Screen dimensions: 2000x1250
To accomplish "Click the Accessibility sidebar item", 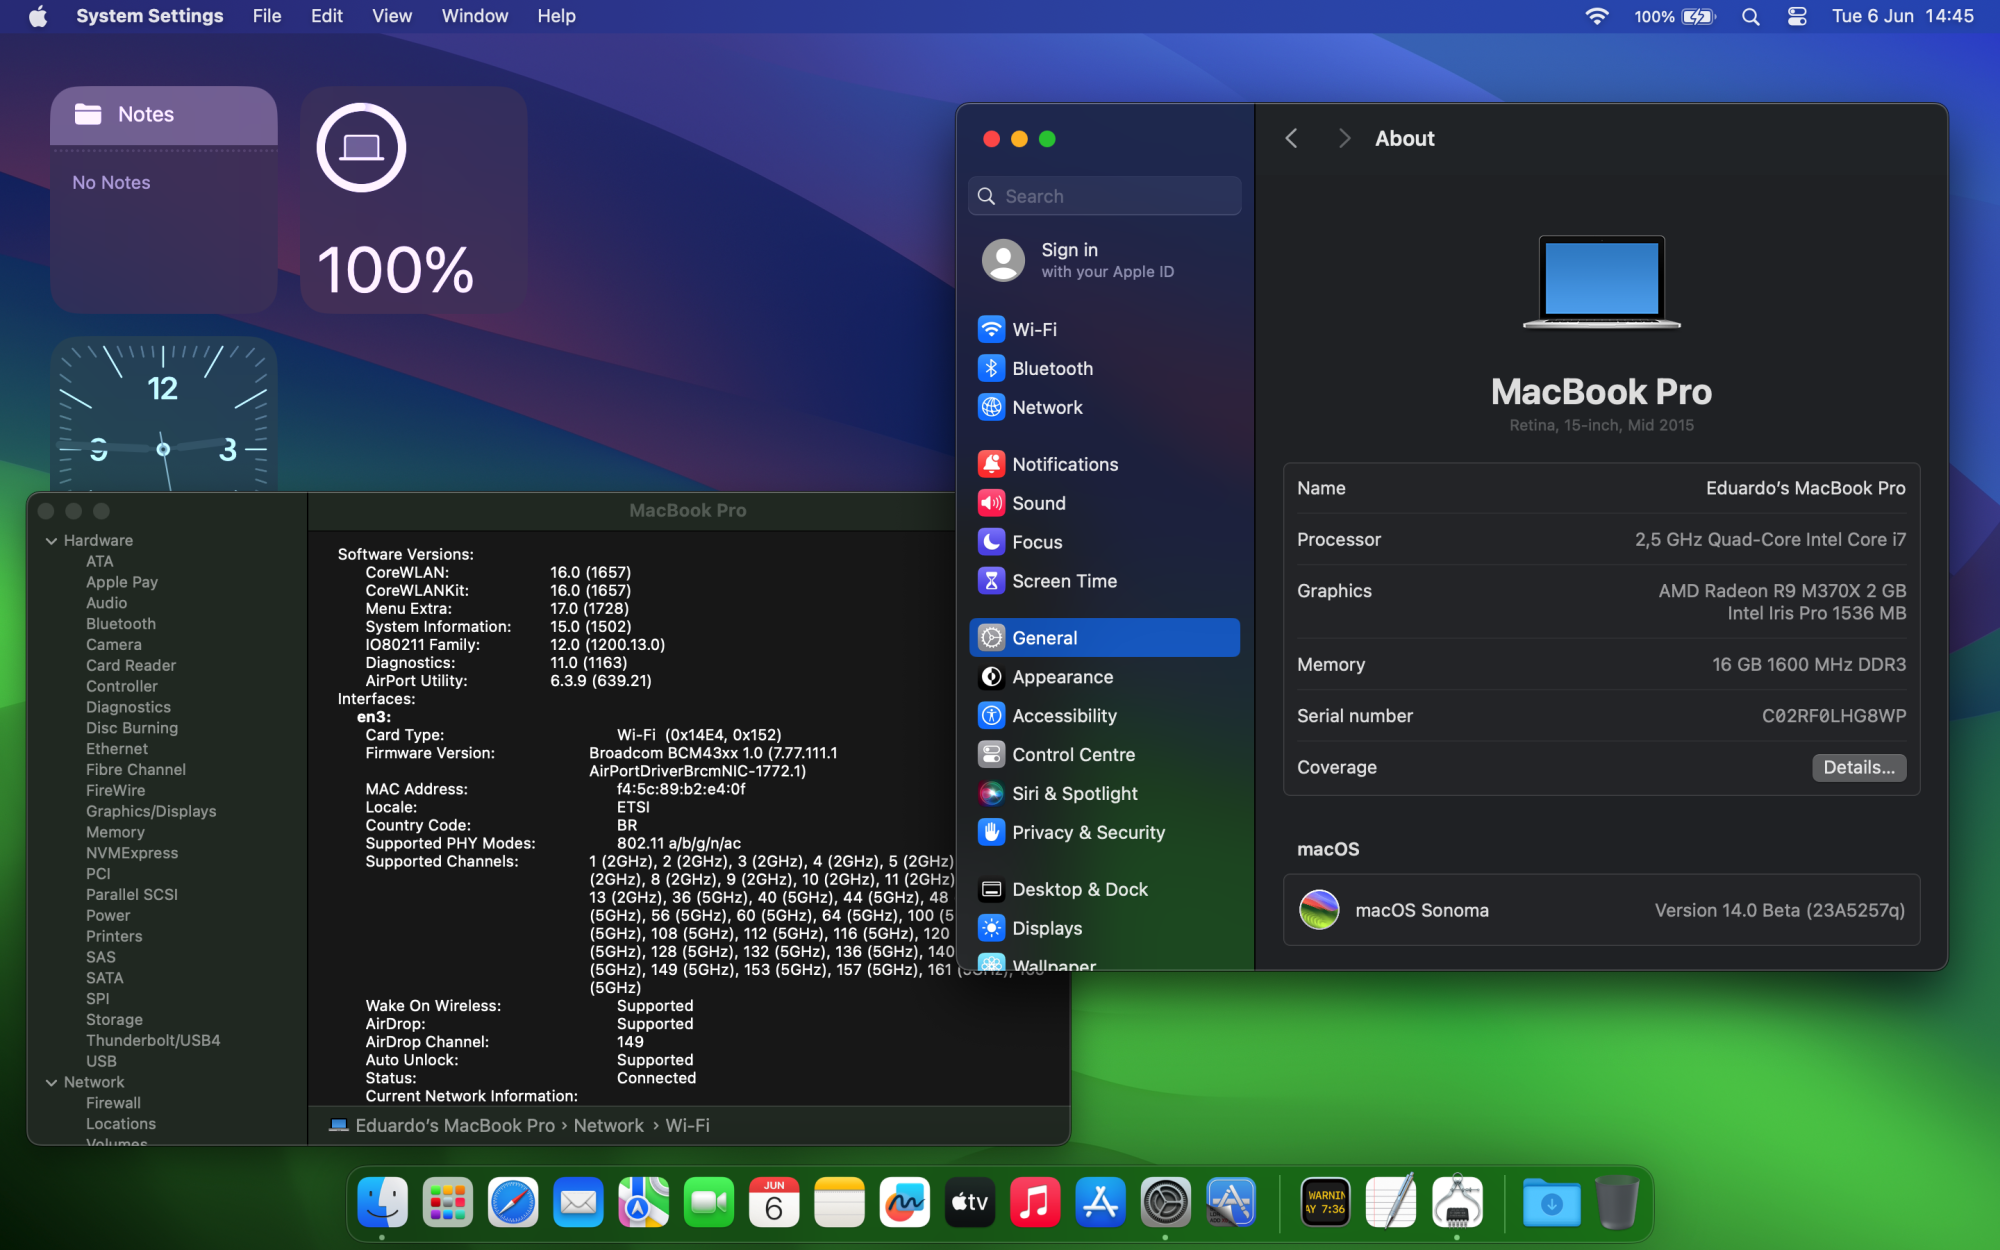I will [1063, 716].
